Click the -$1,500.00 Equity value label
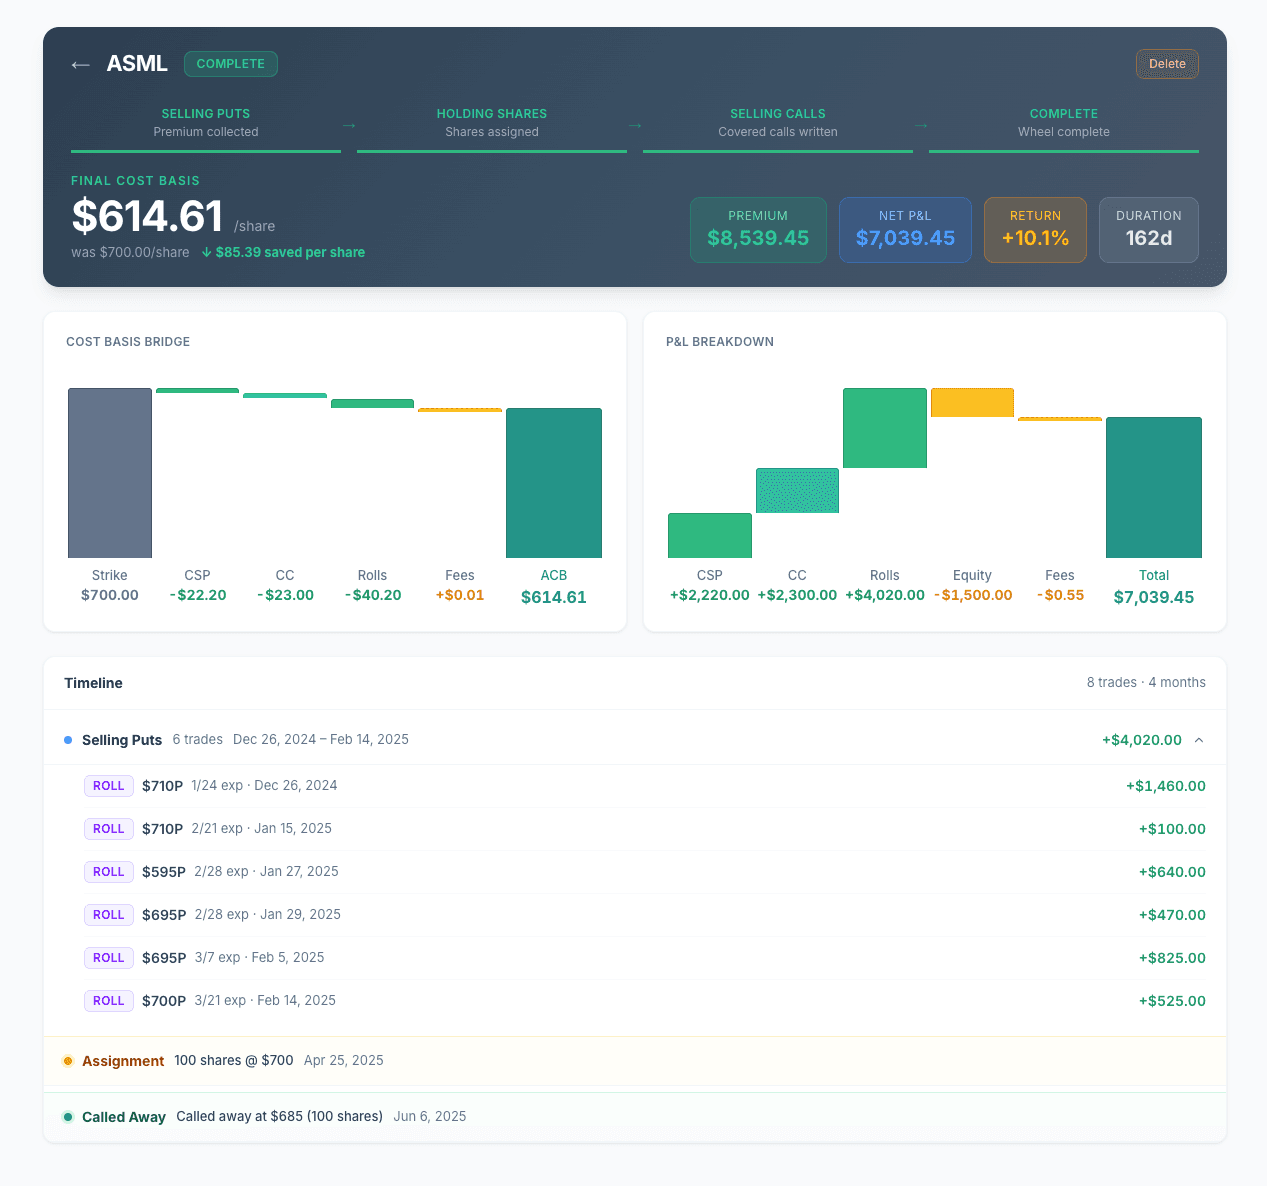1267x1186 pixels. [973, 595]
